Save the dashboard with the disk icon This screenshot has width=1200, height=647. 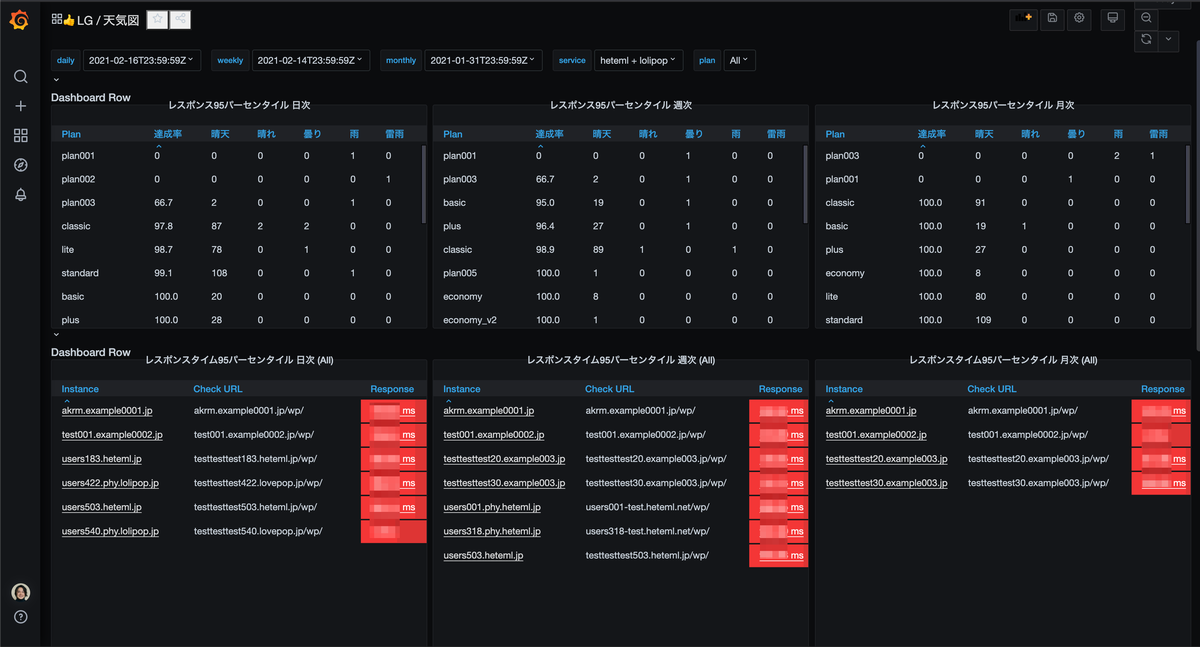(x=1052, y=18)
